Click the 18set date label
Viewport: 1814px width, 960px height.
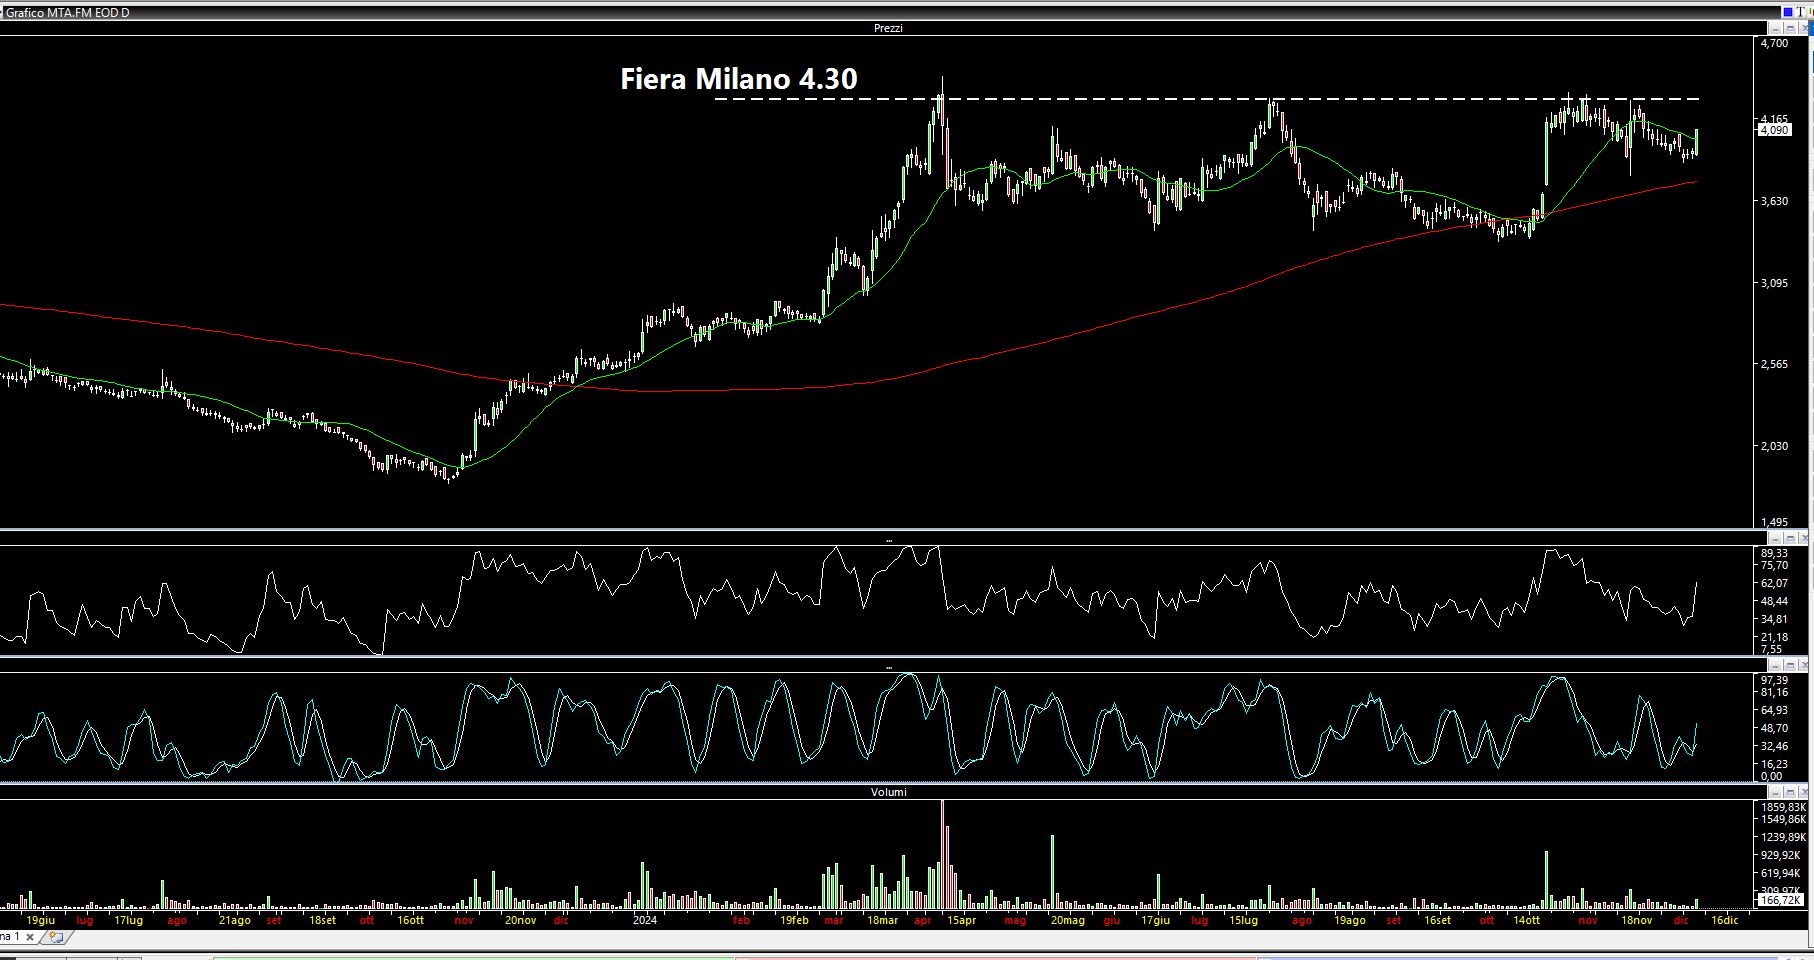click(x=322, y=920)
